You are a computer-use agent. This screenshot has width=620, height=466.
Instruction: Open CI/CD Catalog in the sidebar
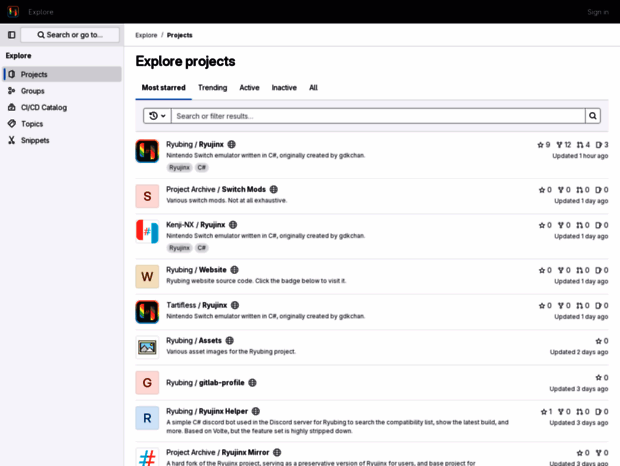tap(62, 108)
